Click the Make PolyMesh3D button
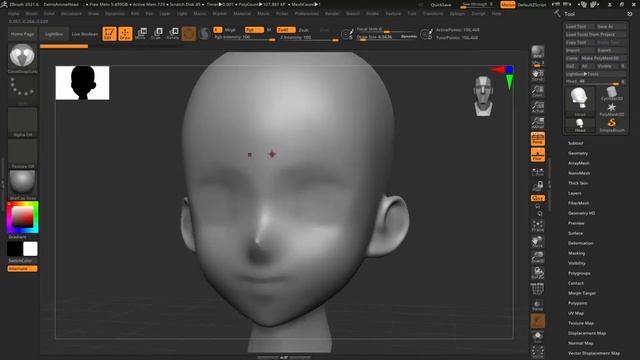The height and width of the screenshot is (360, 640). pyautogui.click(x=603, y=58)
